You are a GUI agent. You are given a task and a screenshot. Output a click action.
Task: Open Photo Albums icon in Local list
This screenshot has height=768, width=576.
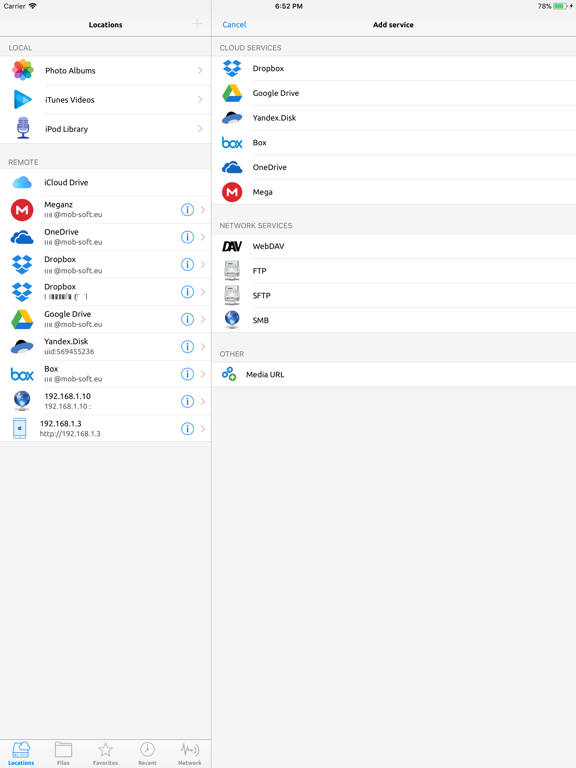point(23,70)
